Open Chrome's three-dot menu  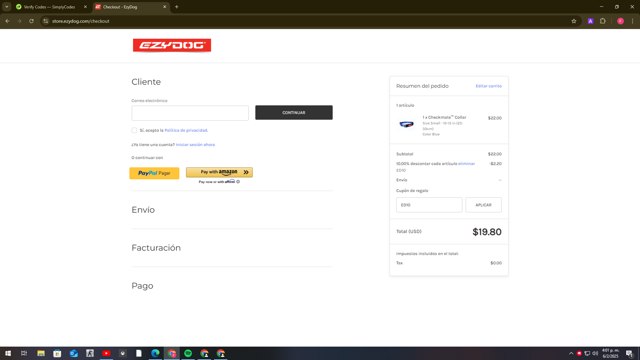pyautogui.click(x=633, y=21)
